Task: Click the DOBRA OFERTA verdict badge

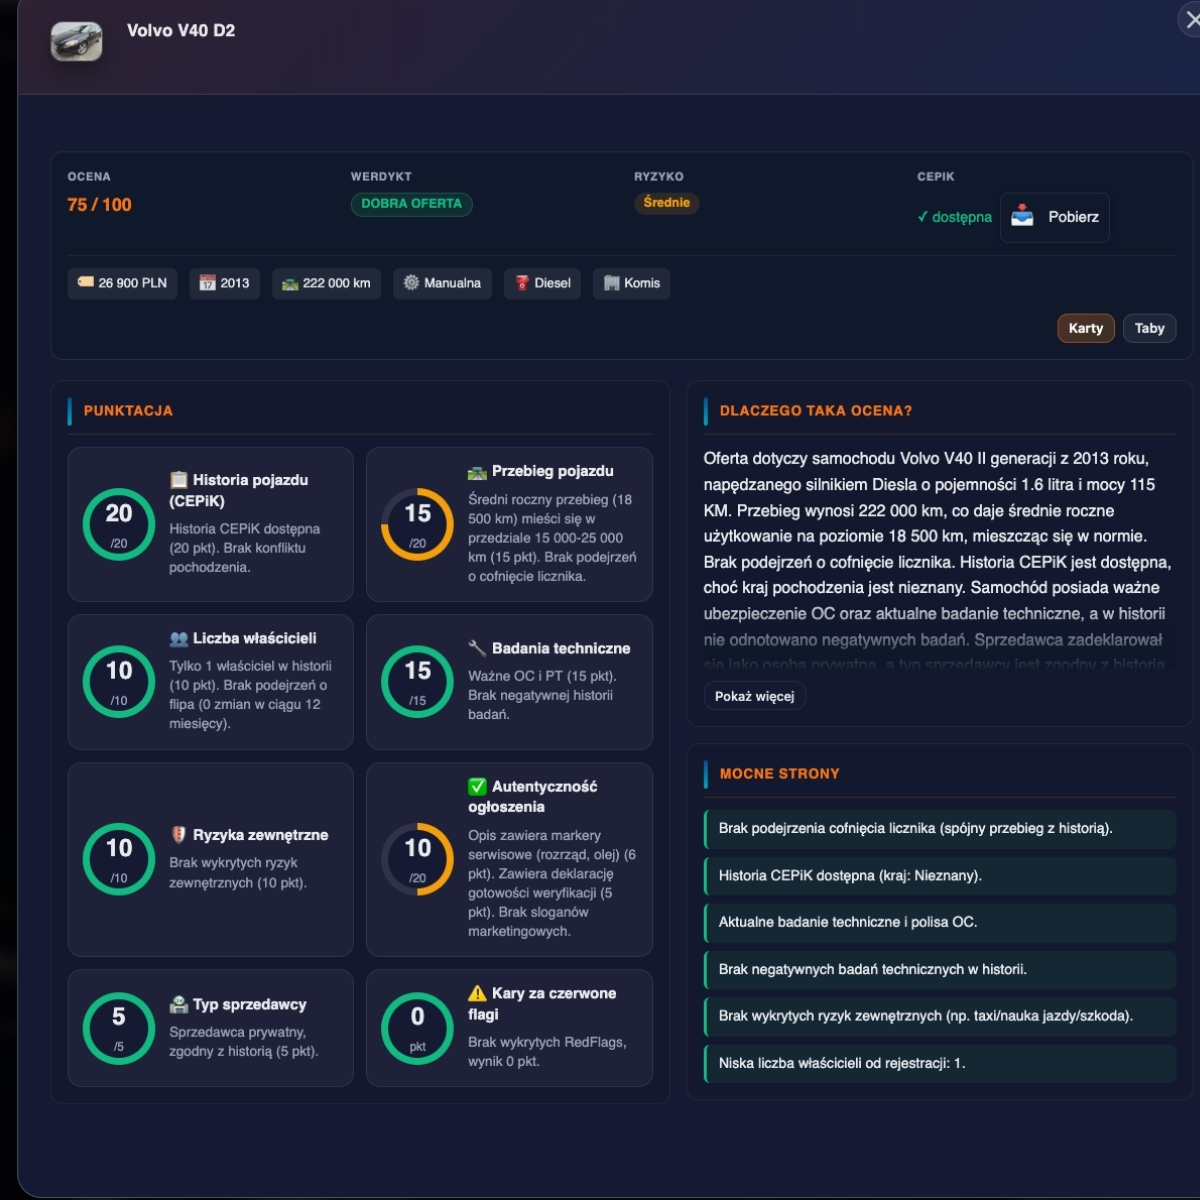Action: (x=411, y=204)
